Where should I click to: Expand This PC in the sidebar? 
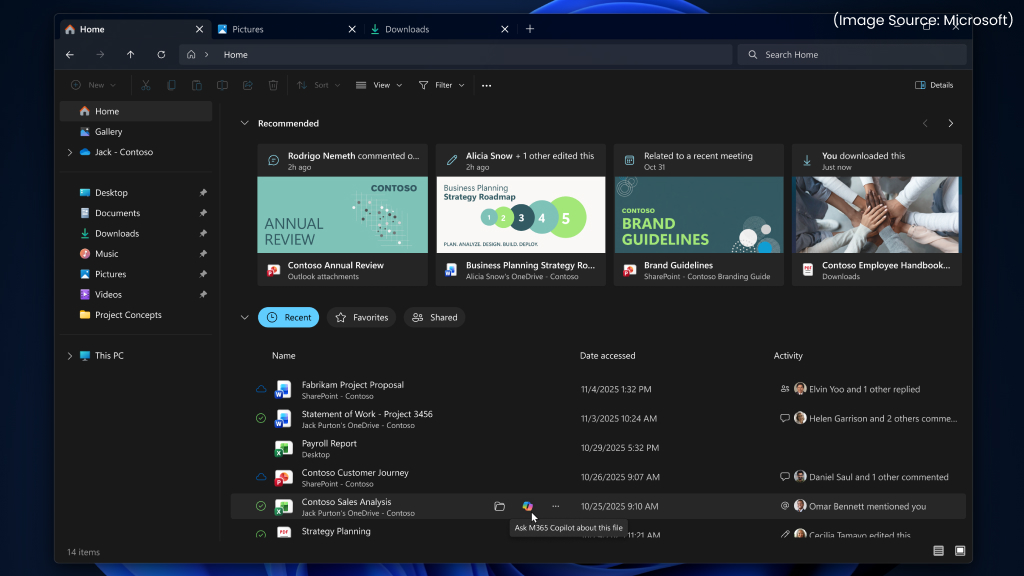tap(69, 355)
